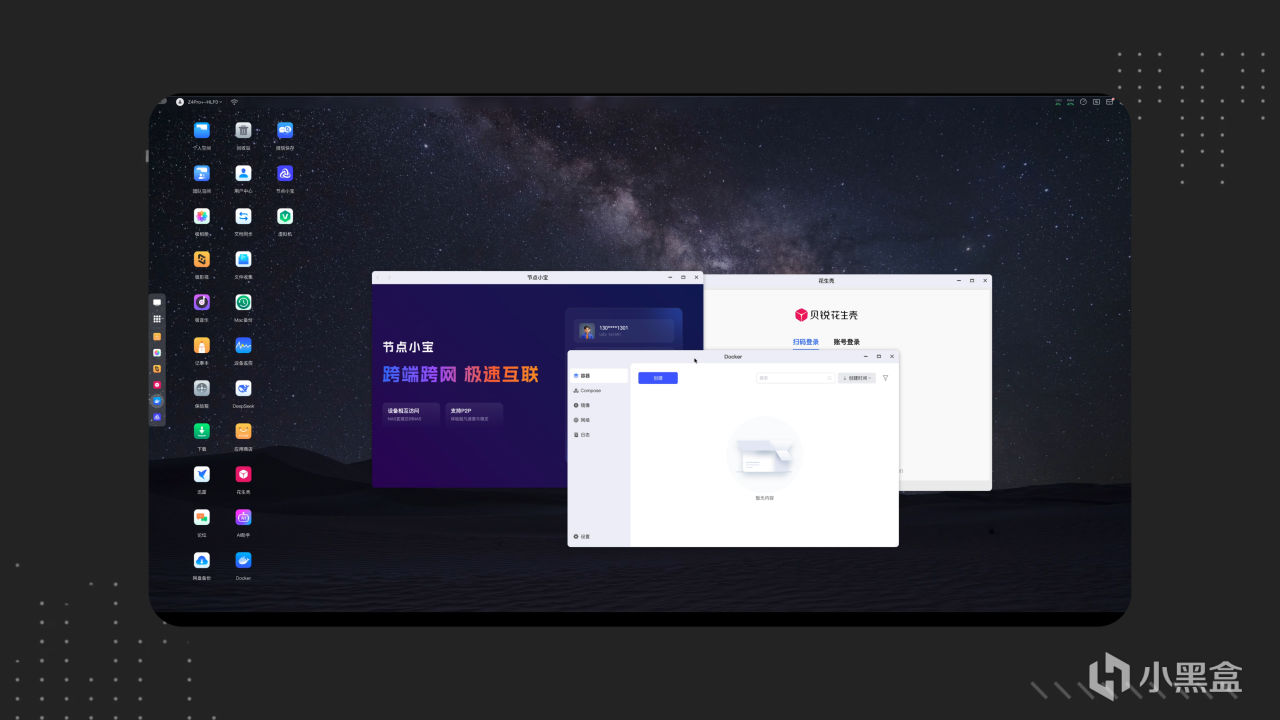Image resolution: width=1280 pixels, height=720 pixels.
Task: Open 设置 settings in the Docker sidebar
Action: click(600, 537)
